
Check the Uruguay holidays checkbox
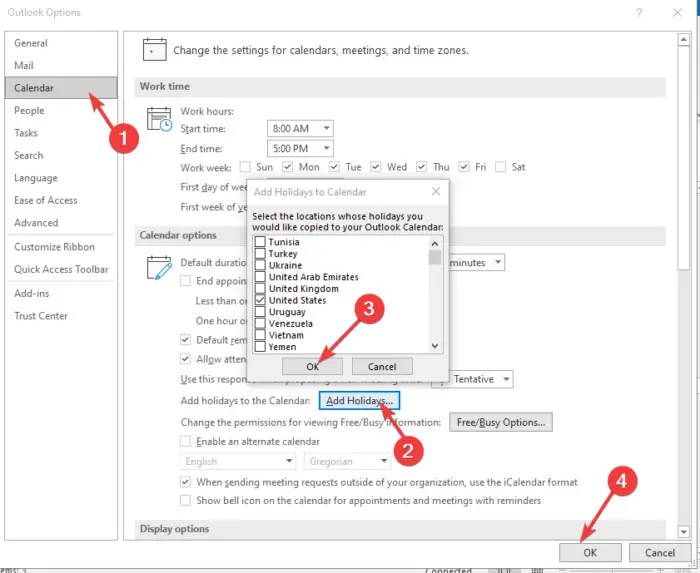(x=260, y=311)
